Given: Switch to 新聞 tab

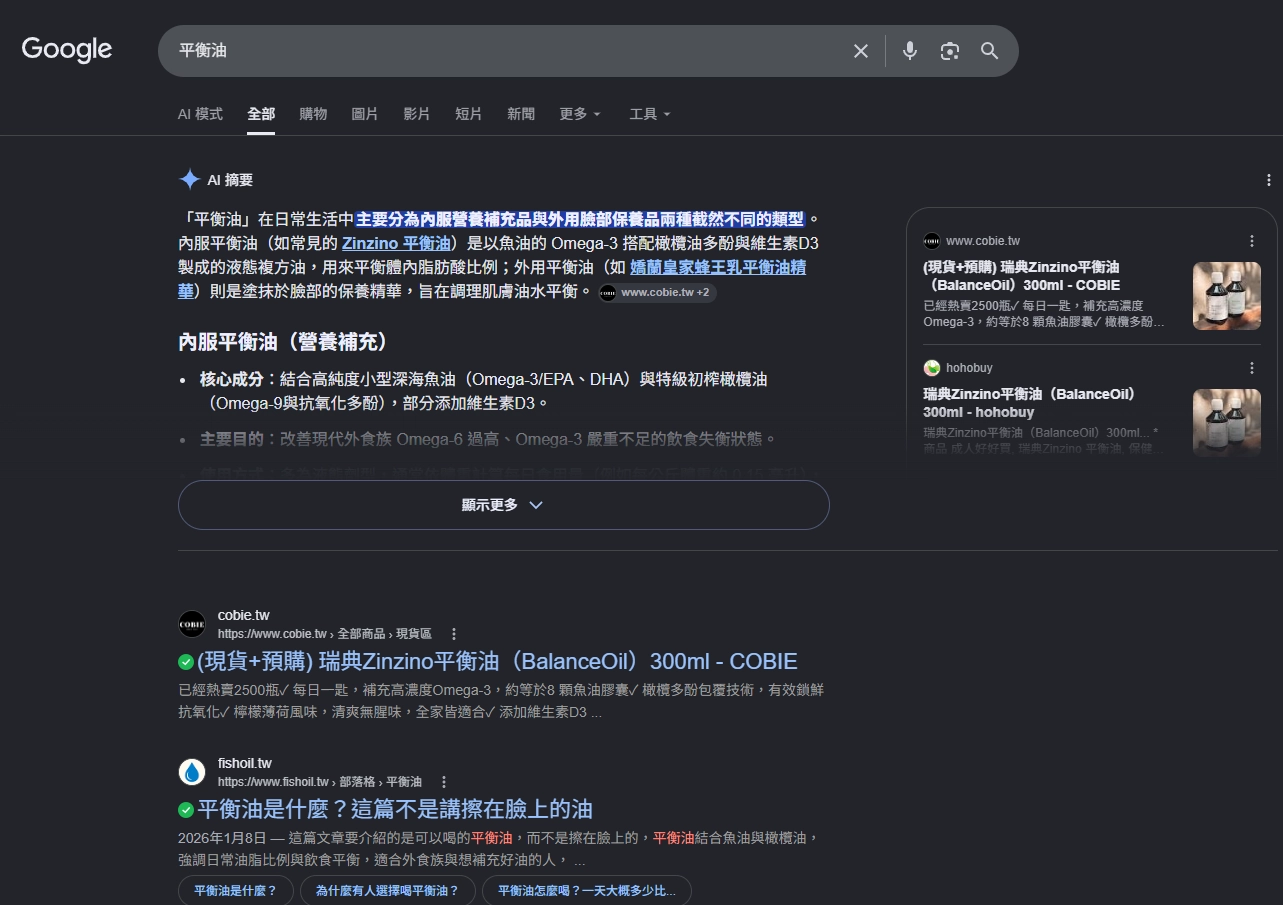Looking at the screenshot, I should (521, 114).
